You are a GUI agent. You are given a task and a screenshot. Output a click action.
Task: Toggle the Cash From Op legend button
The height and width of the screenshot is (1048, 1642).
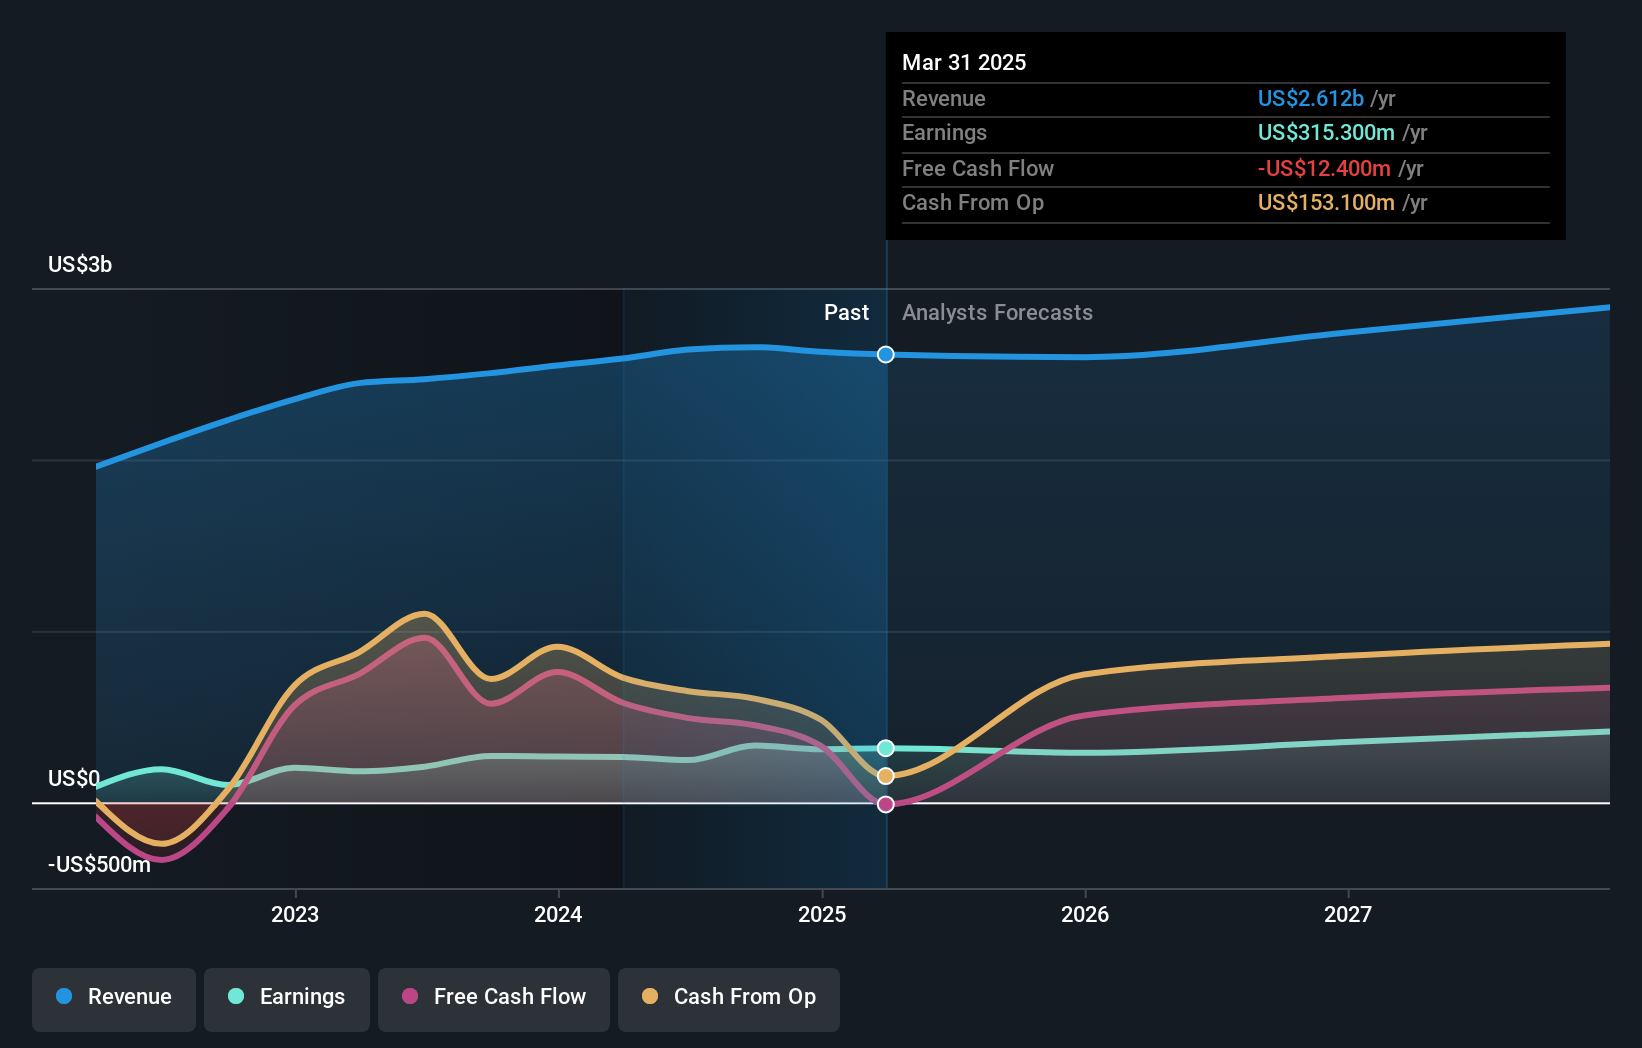729,999
